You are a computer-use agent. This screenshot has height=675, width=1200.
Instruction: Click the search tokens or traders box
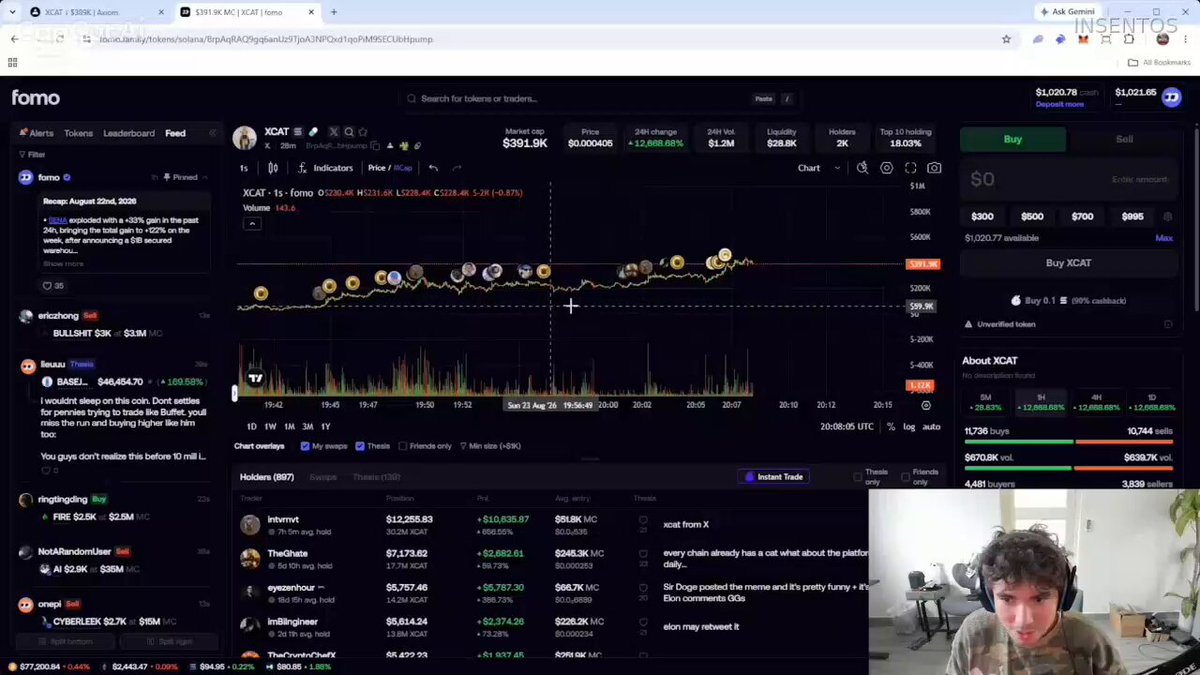tap(601, 98)
